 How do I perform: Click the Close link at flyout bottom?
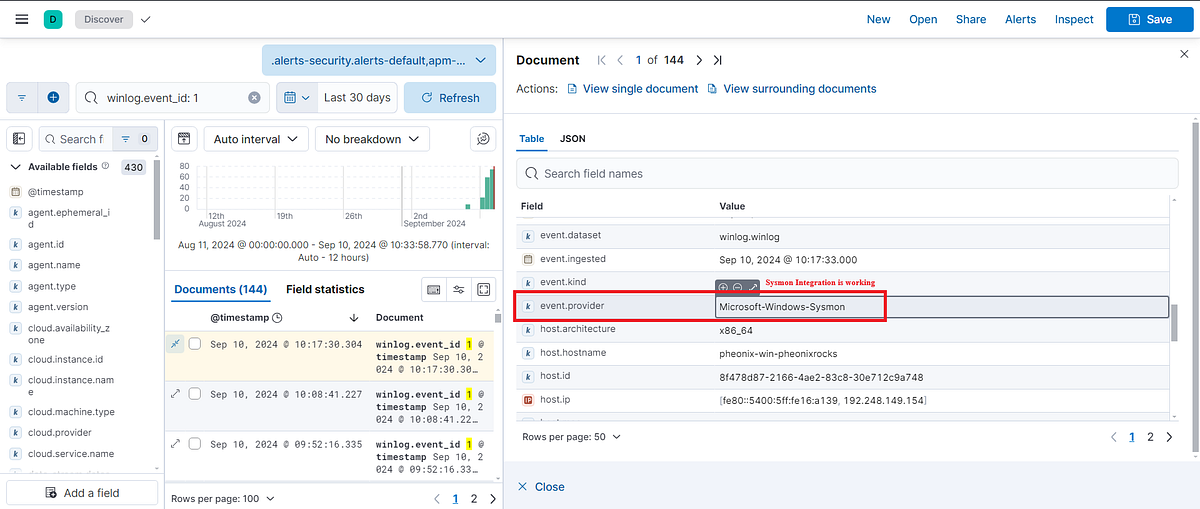(541, 487)
